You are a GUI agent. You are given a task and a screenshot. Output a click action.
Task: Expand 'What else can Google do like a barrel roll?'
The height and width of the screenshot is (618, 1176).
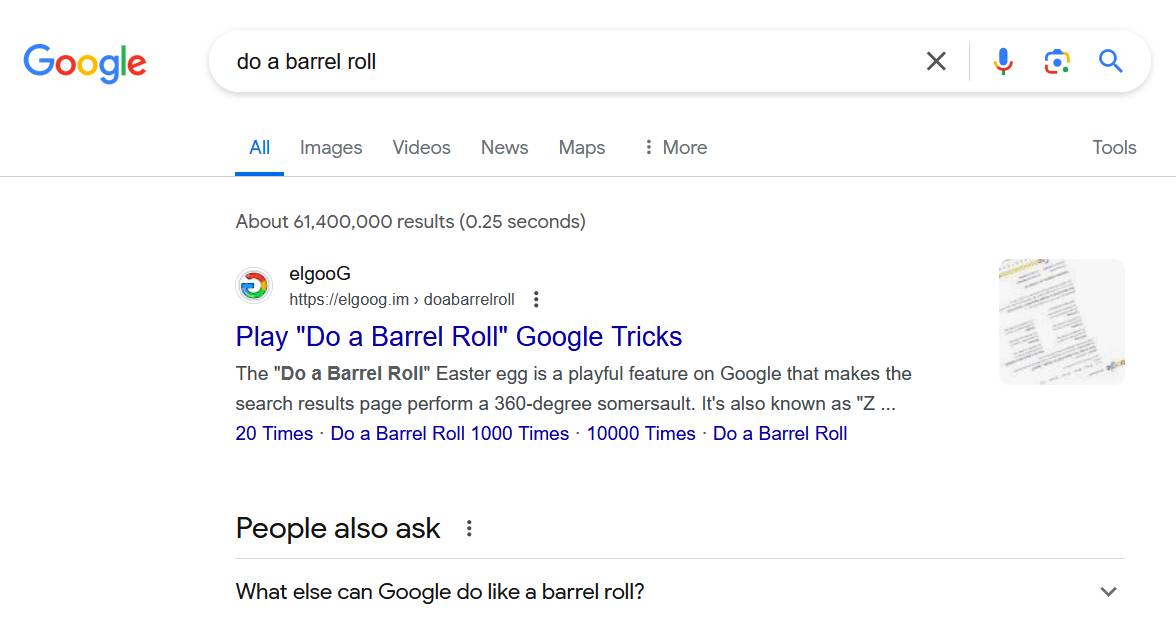click(1108, 592)
